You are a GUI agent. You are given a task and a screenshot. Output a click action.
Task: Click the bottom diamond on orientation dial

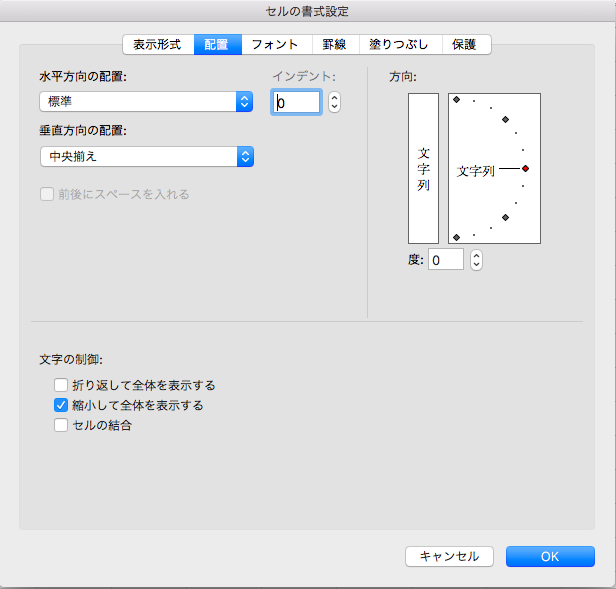(x=456, y=237)
